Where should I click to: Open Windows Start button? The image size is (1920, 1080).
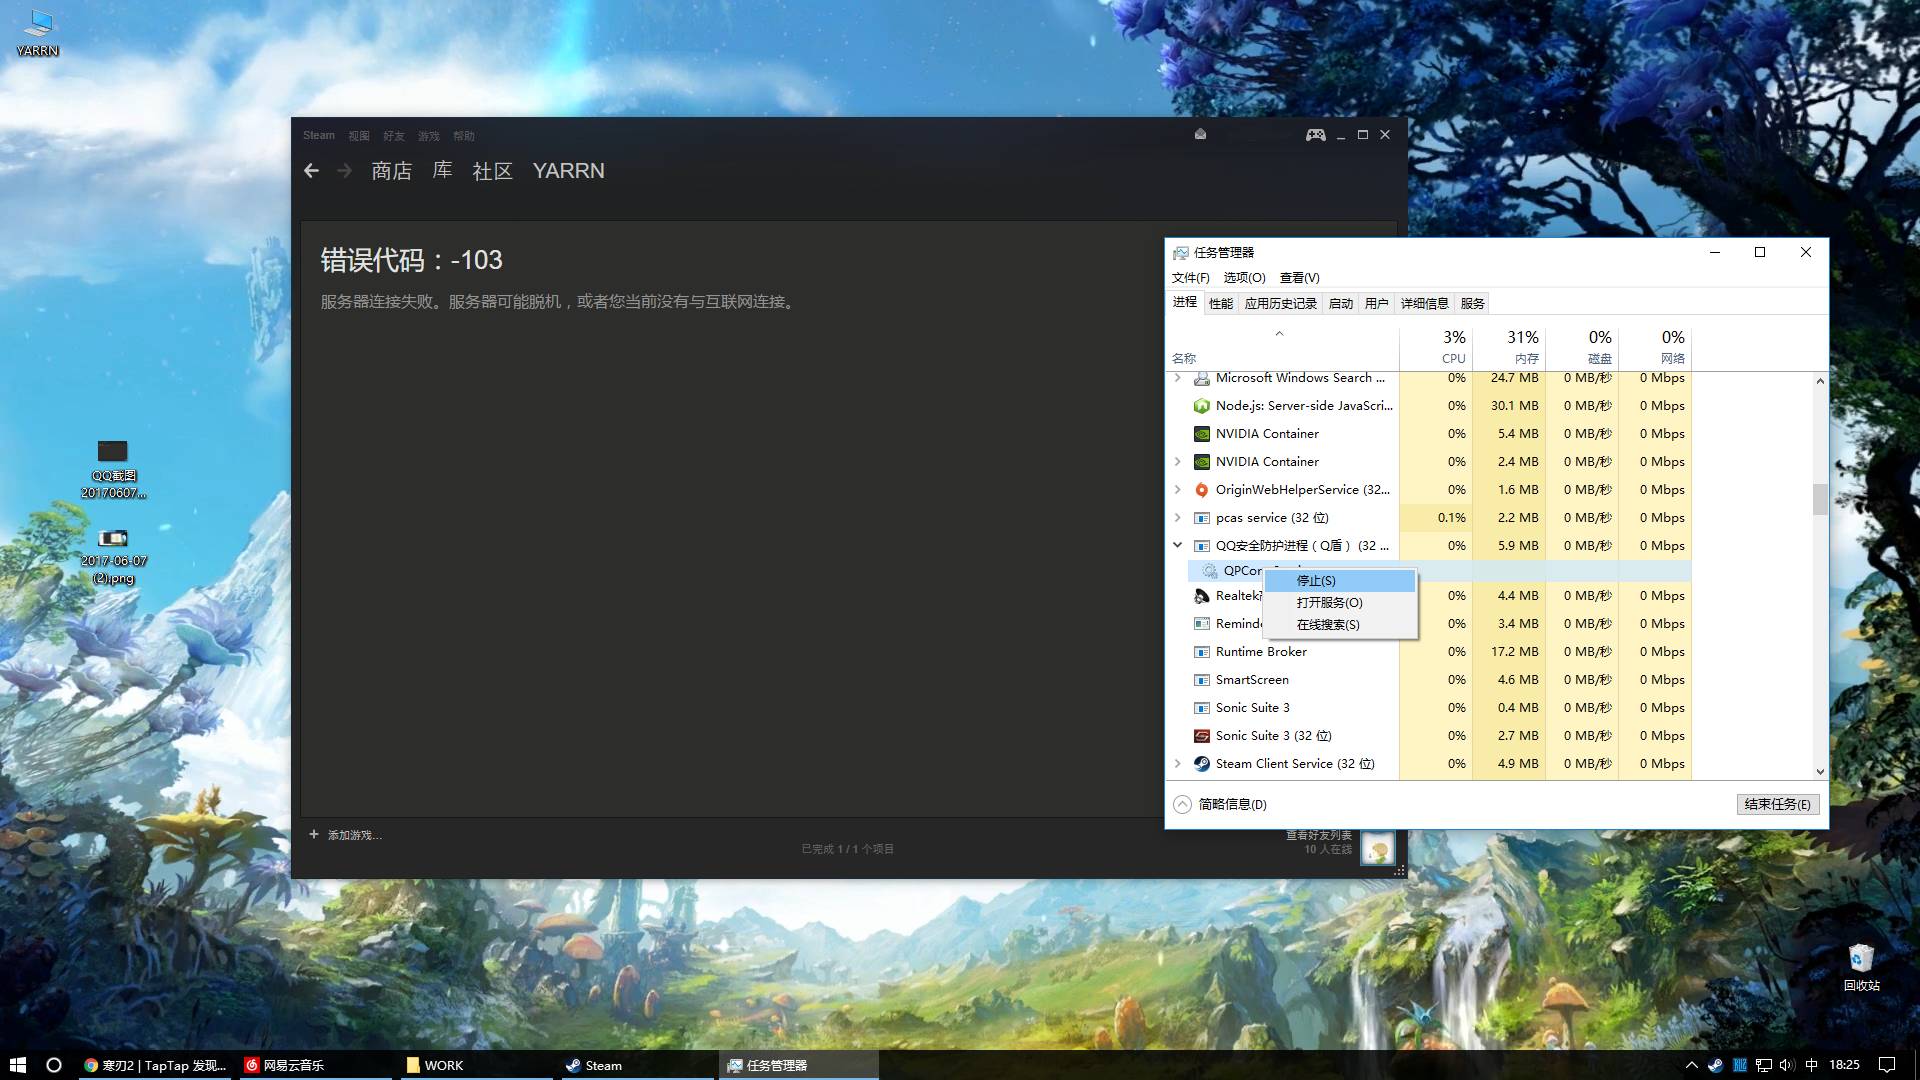pos(17,1065)
